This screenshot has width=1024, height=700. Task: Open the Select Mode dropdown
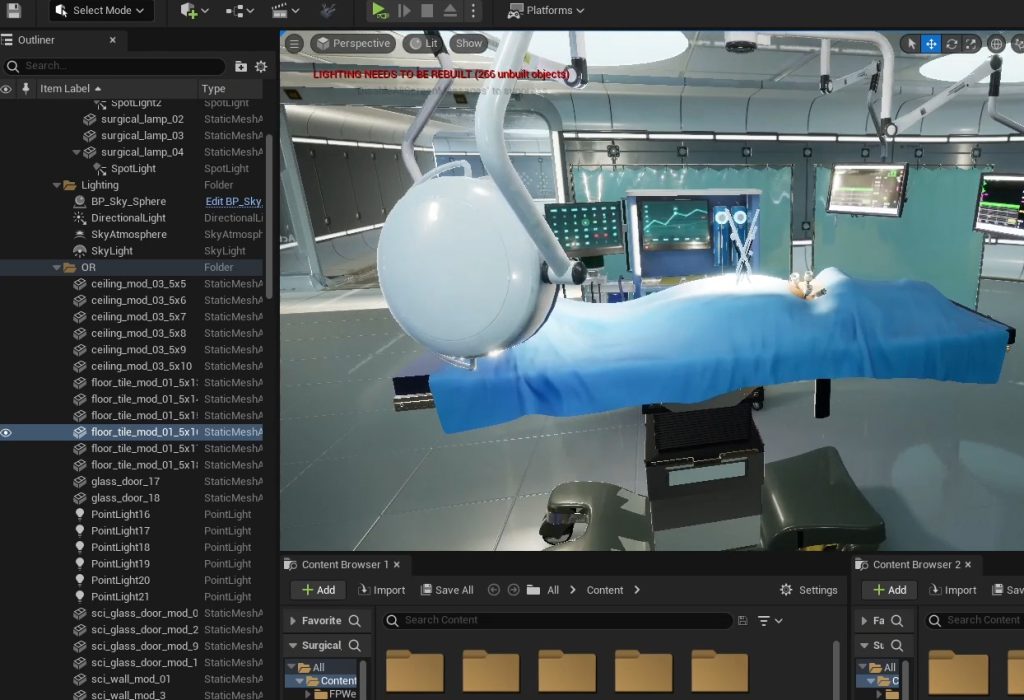[x=100, y=11]
